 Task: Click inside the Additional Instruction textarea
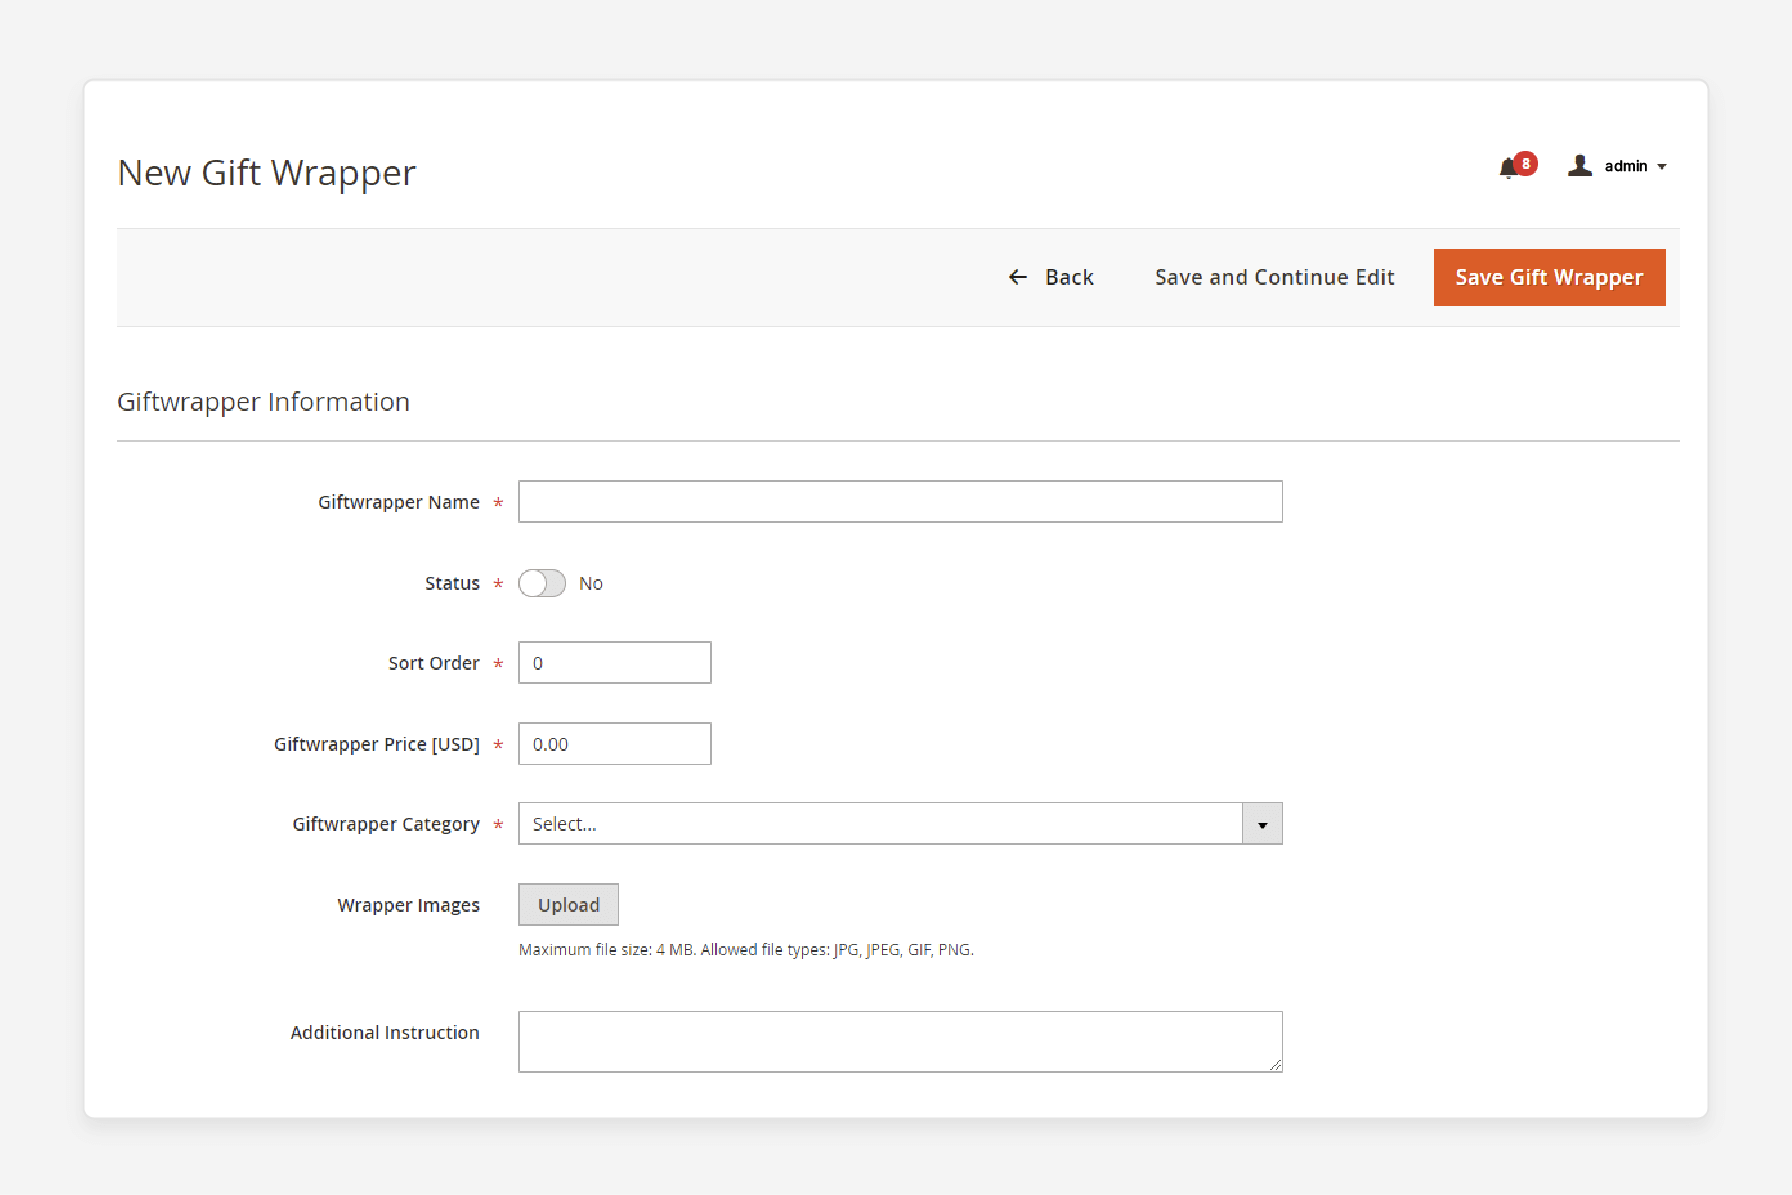[900, 1042]
